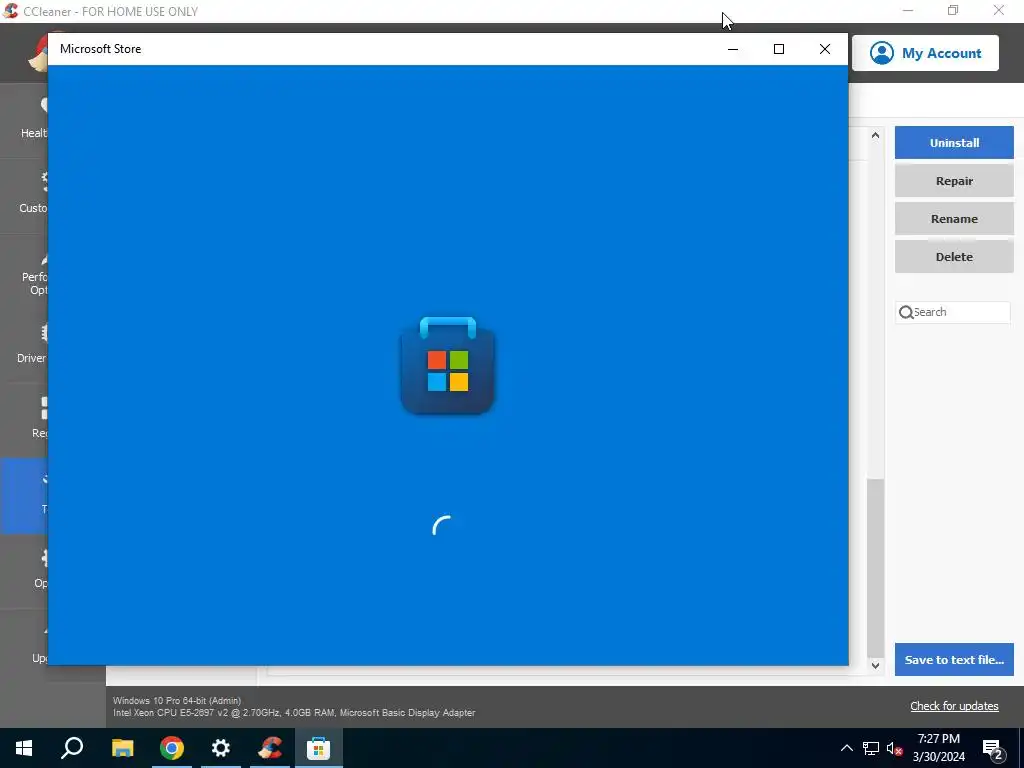Click the scroll down arrow in CCleaner list
The height and width of the screenshot is (768, 1024).
[875, 665]
